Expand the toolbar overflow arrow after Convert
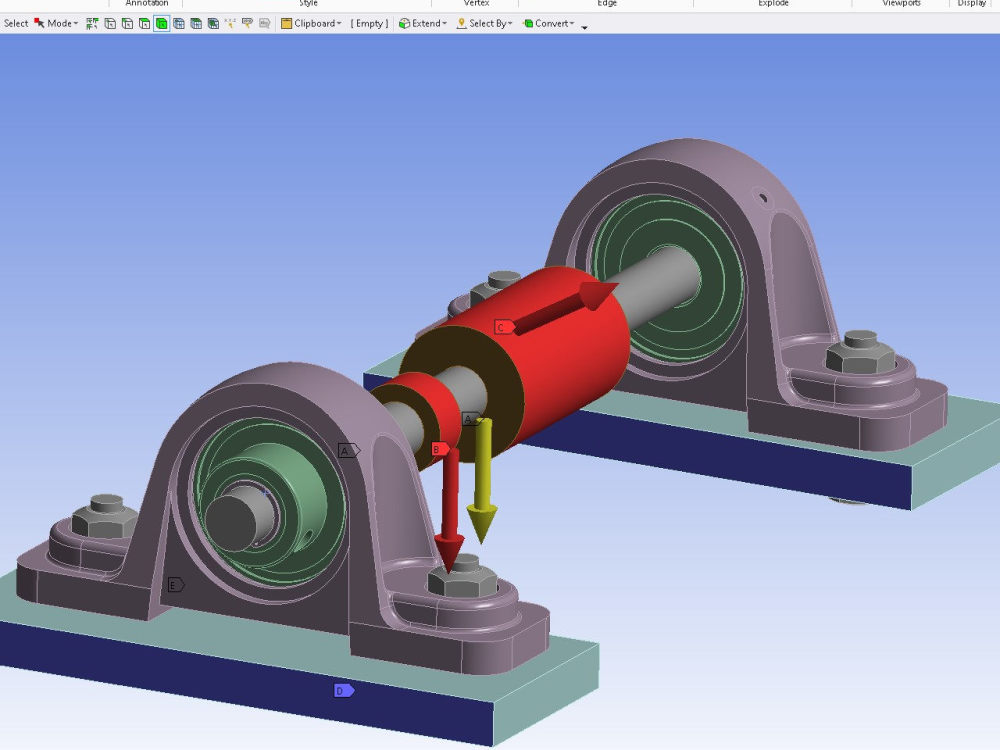 pos(584,26)
